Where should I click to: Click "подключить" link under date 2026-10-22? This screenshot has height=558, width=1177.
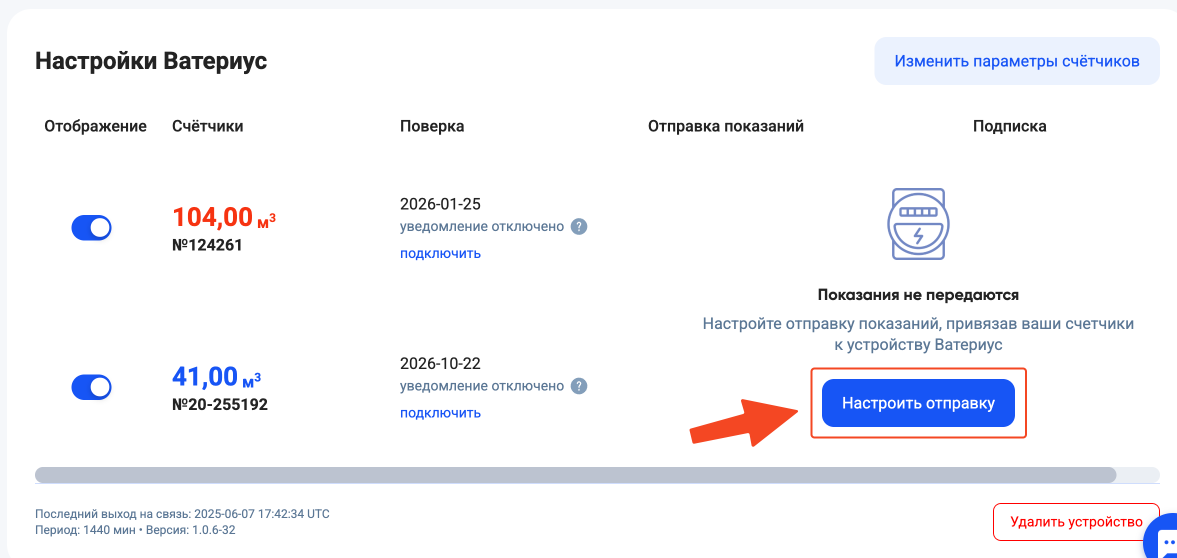(440, 413)
